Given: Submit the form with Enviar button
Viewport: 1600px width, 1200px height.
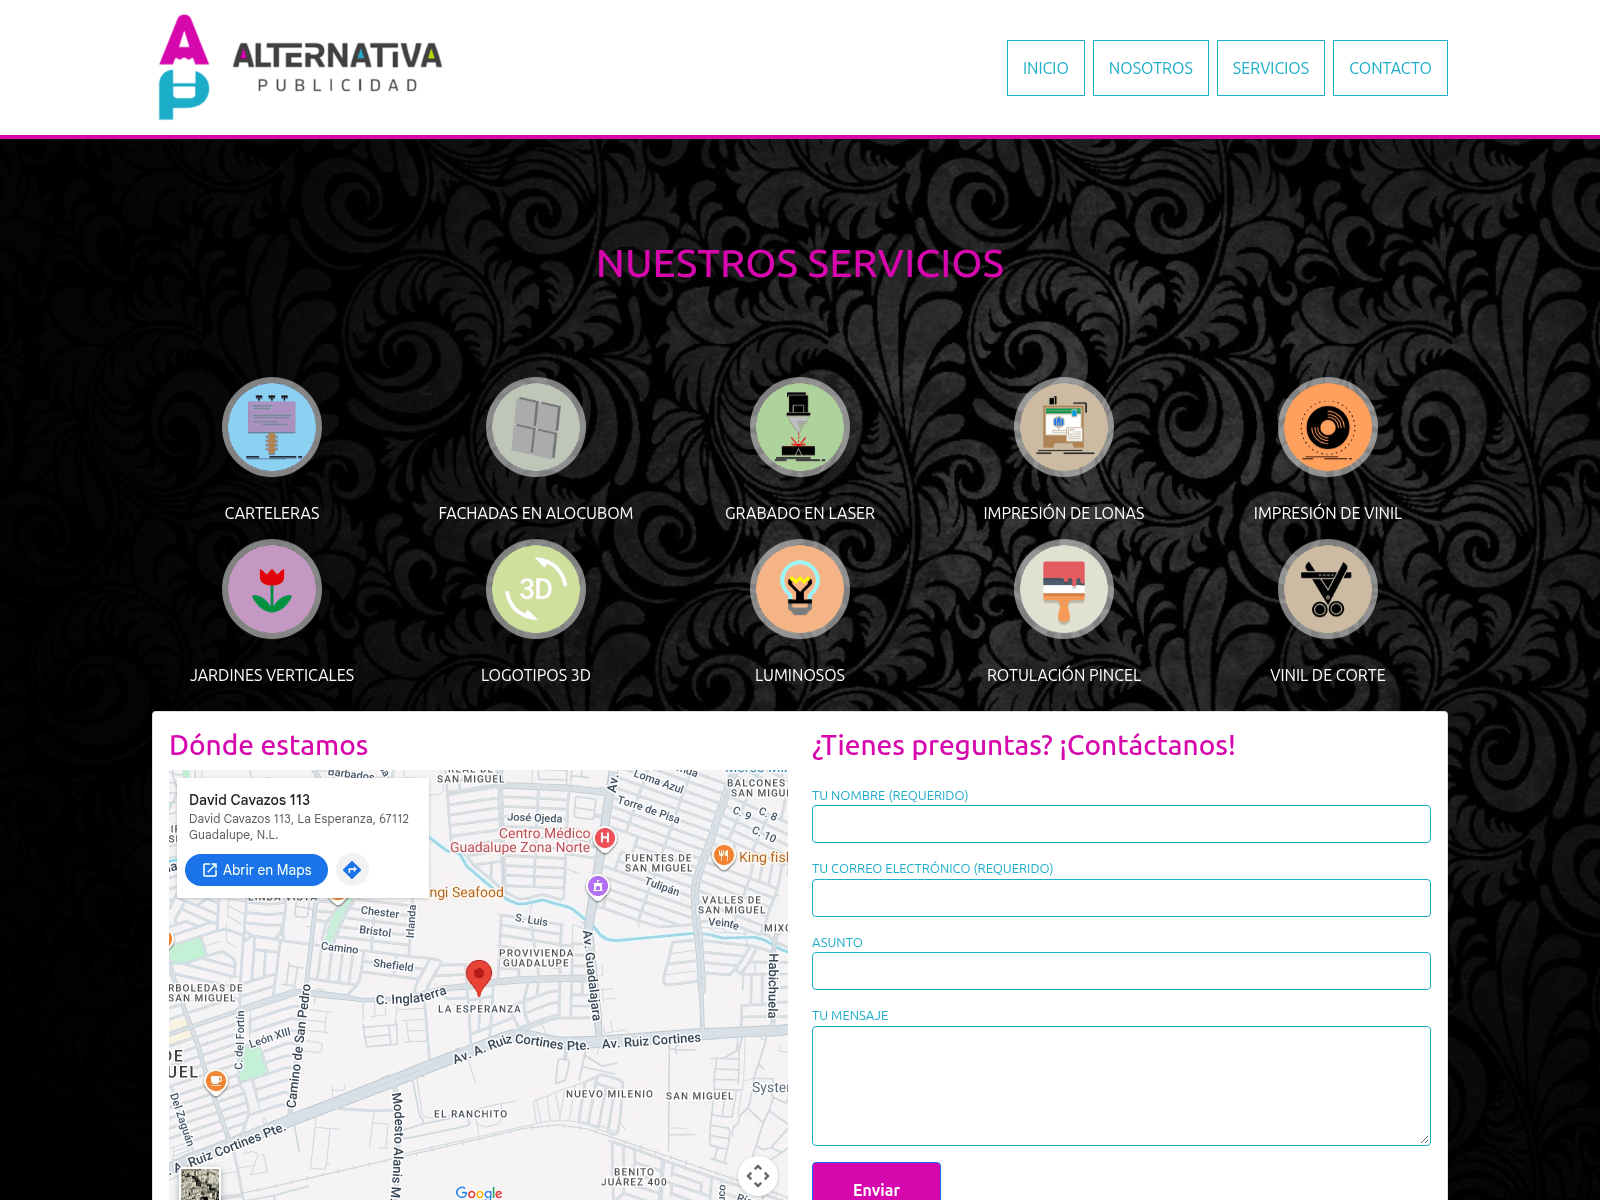Looking at the screenshot, I should coord(876,1182).
